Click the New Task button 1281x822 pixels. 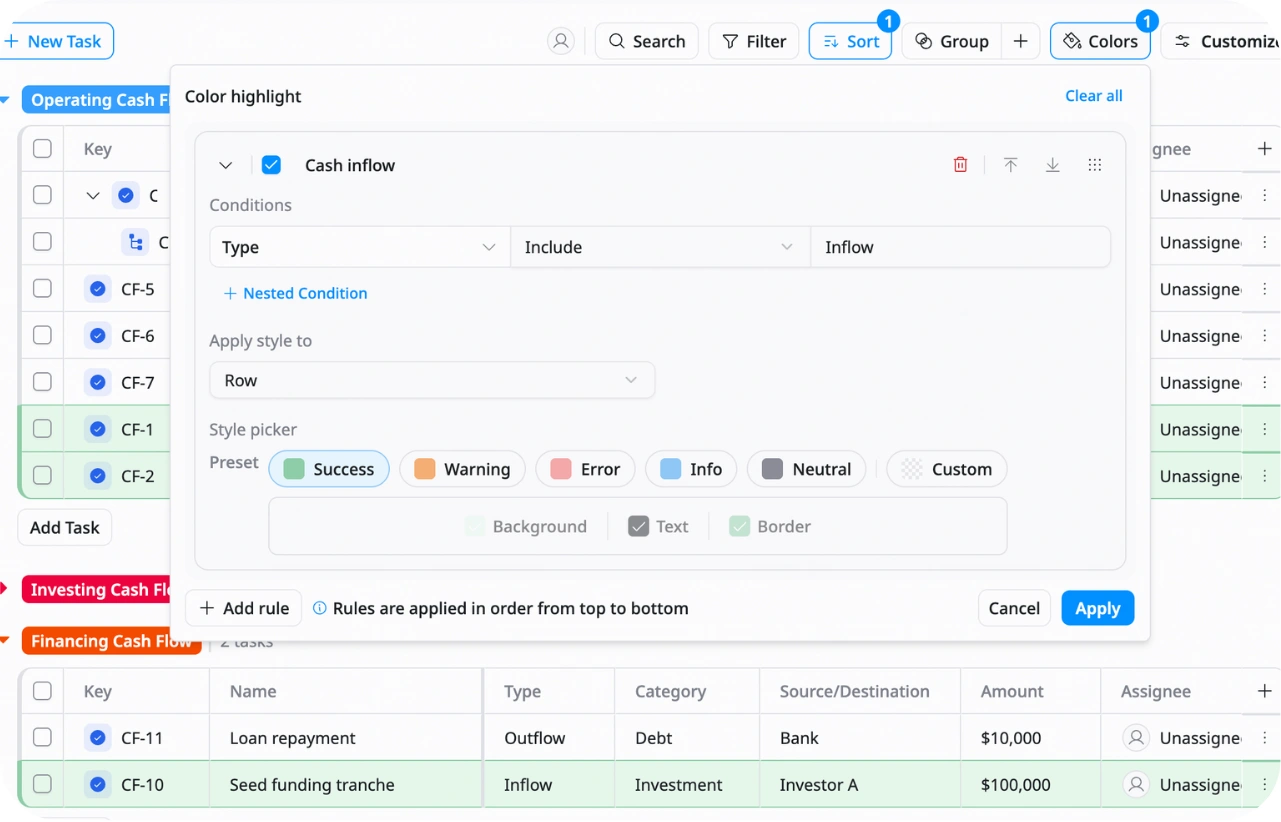coord(54,41)
